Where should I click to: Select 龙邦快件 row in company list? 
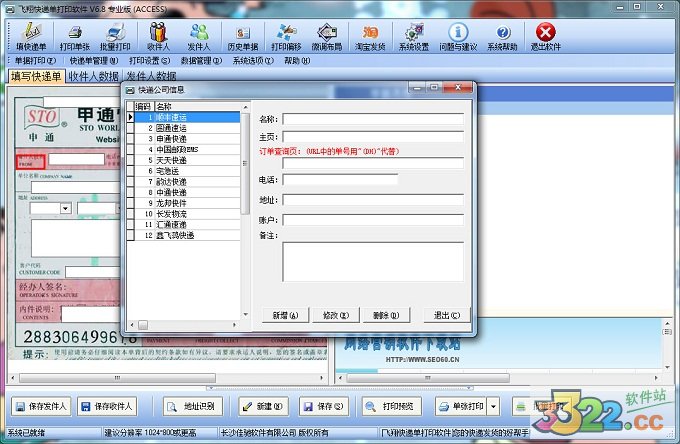(187, 203)
